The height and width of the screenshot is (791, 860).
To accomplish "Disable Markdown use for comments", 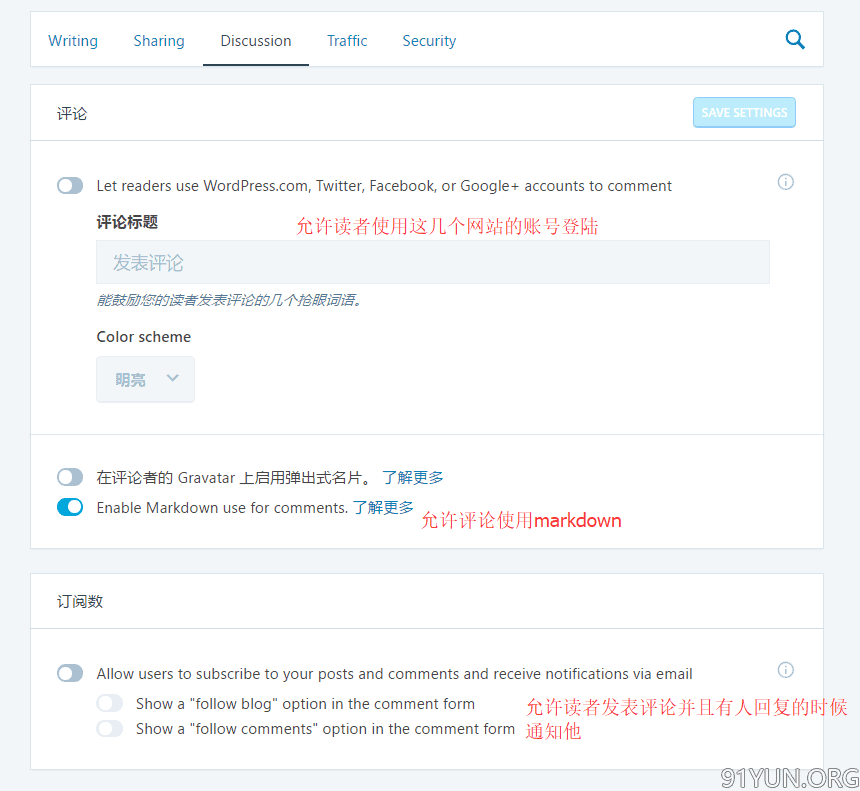I will click(70, 508).
